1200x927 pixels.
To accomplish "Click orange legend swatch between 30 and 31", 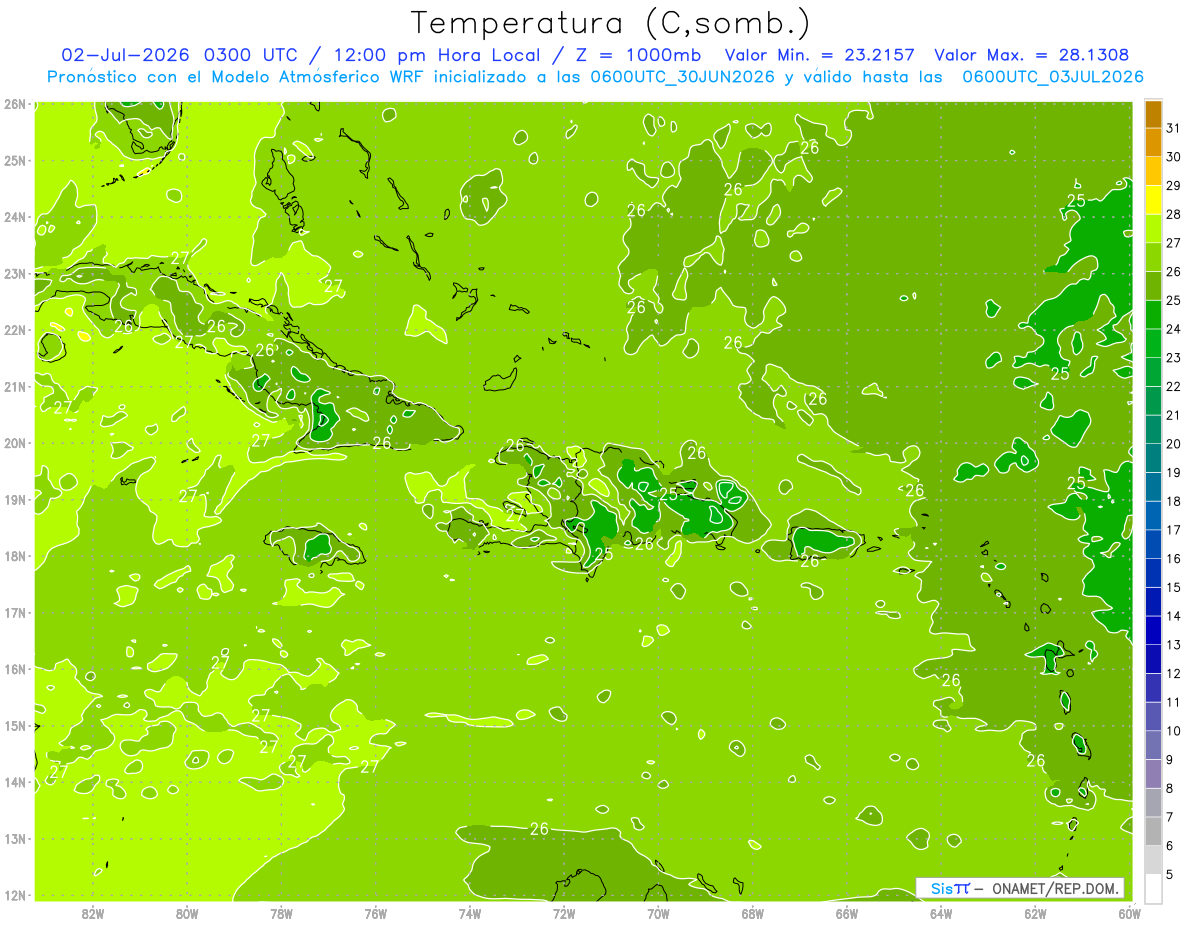I will [x=1153, y=143].
